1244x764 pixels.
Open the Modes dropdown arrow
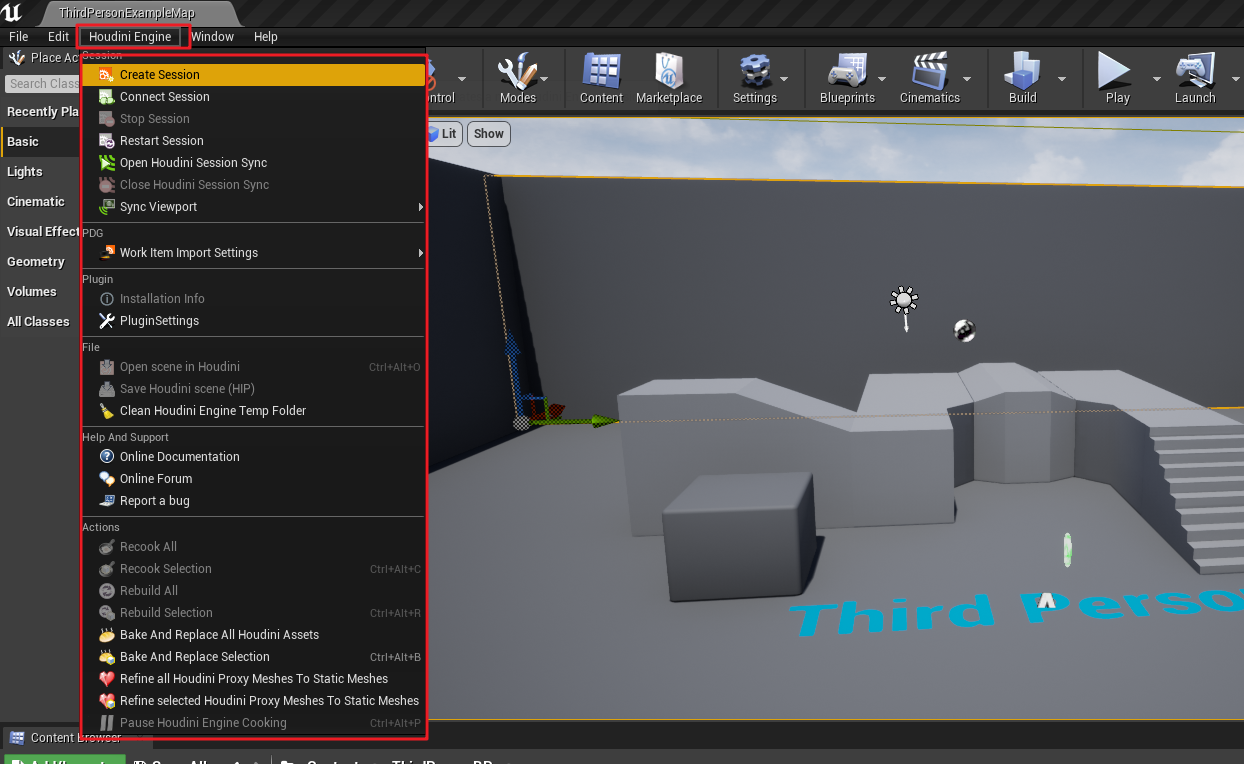tap(546, 78)
